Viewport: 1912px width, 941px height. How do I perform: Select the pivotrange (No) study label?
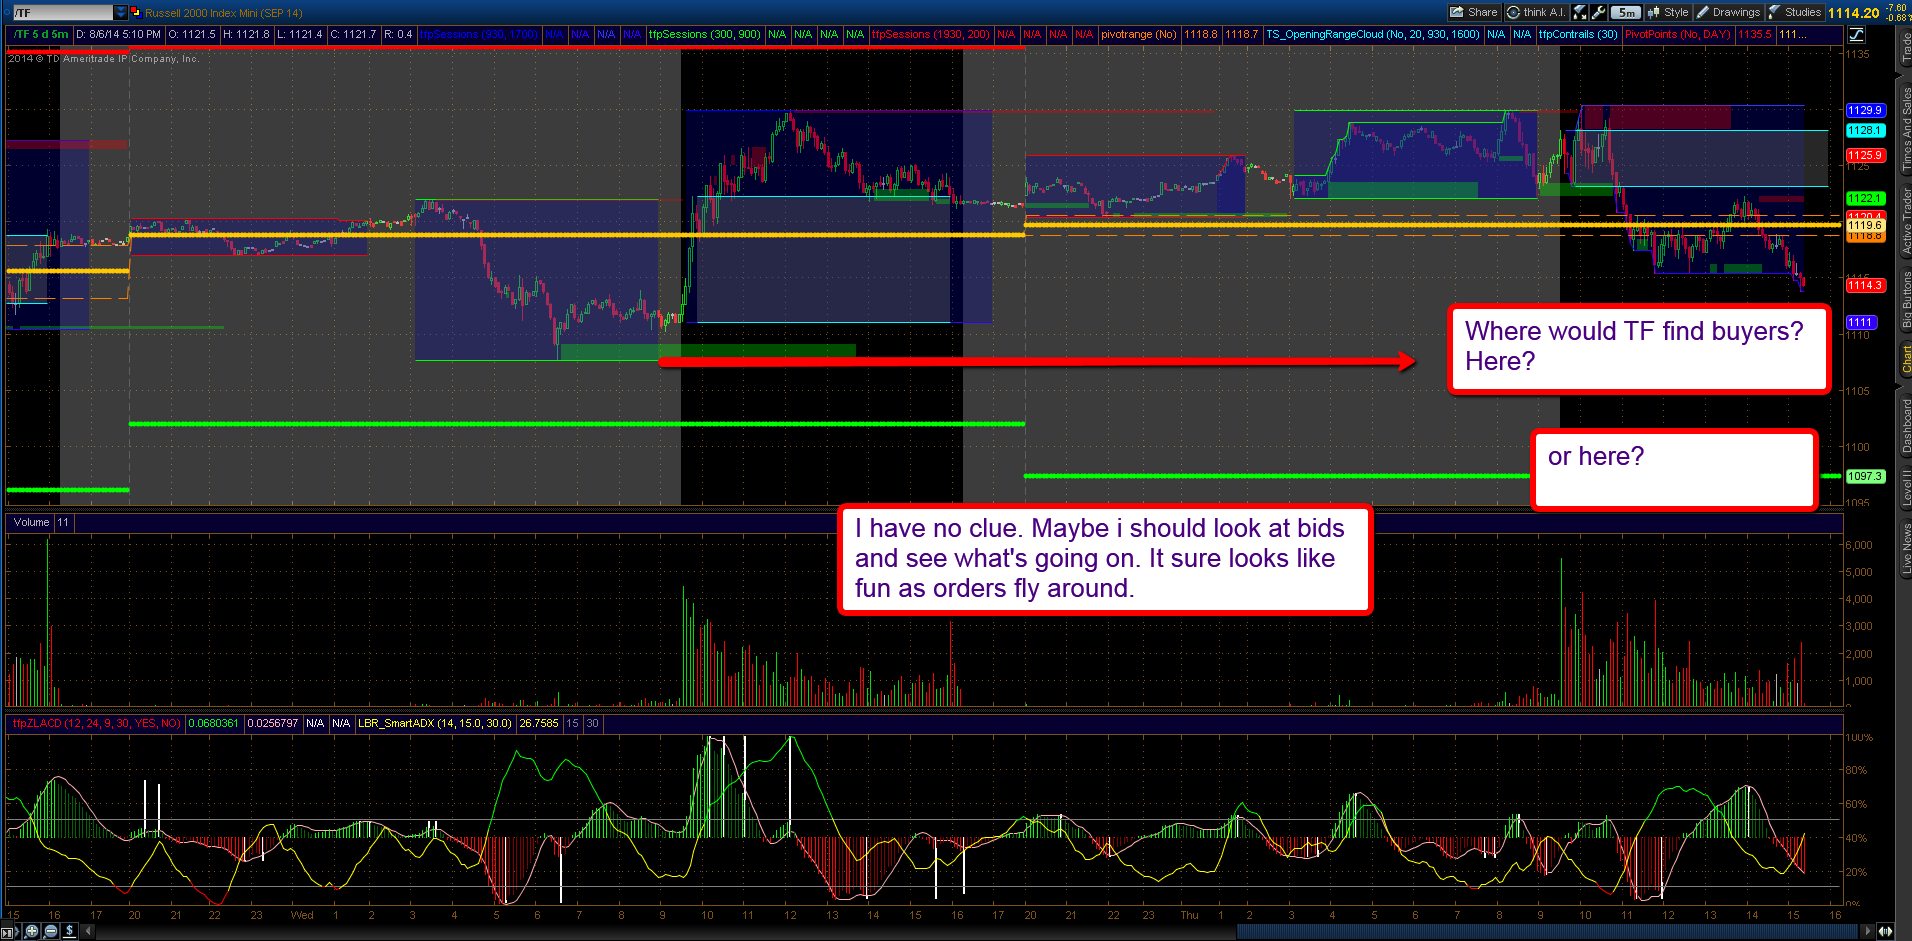click(x=1138, y=34)
